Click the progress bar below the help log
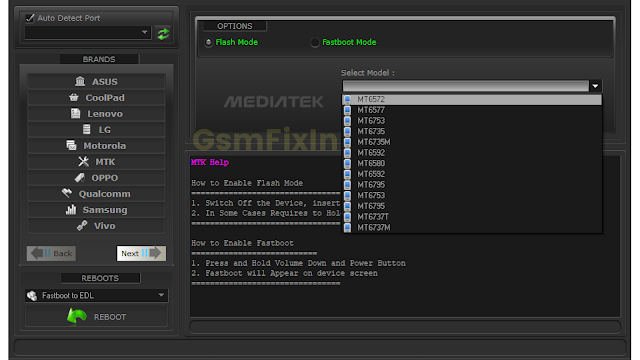This screenshot has height=360, width=640. click(405, 327)
